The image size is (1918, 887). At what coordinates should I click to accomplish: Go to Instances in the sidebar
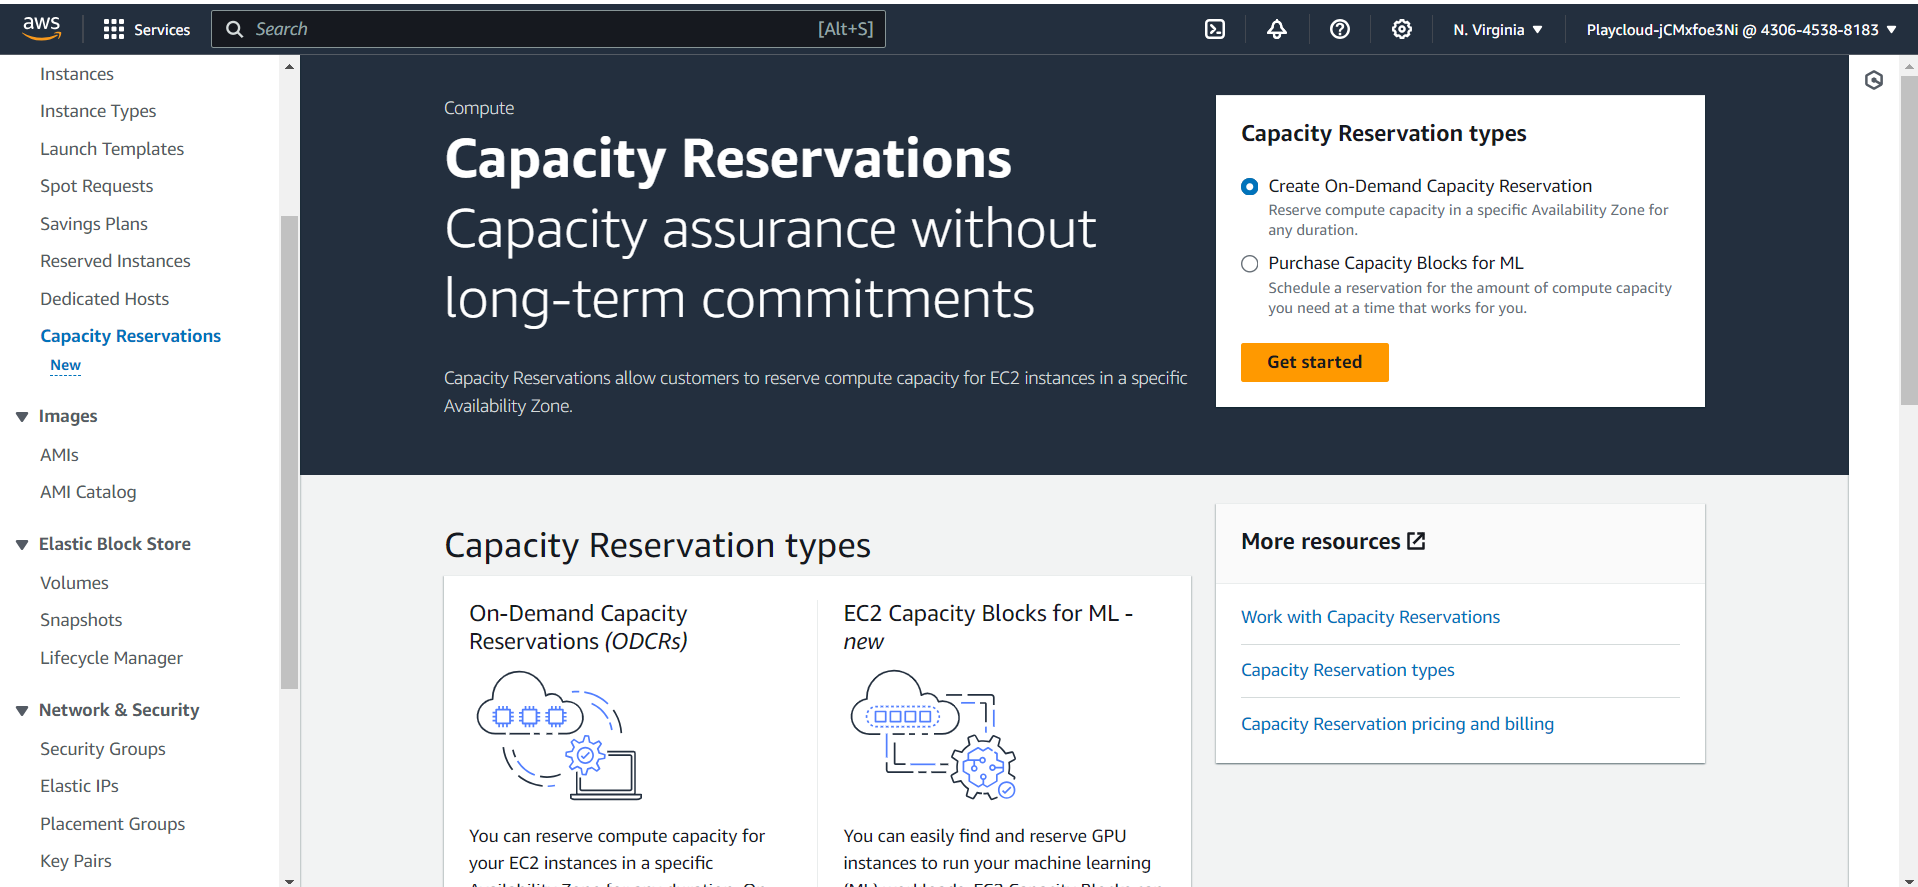click(x=77, y=74)
